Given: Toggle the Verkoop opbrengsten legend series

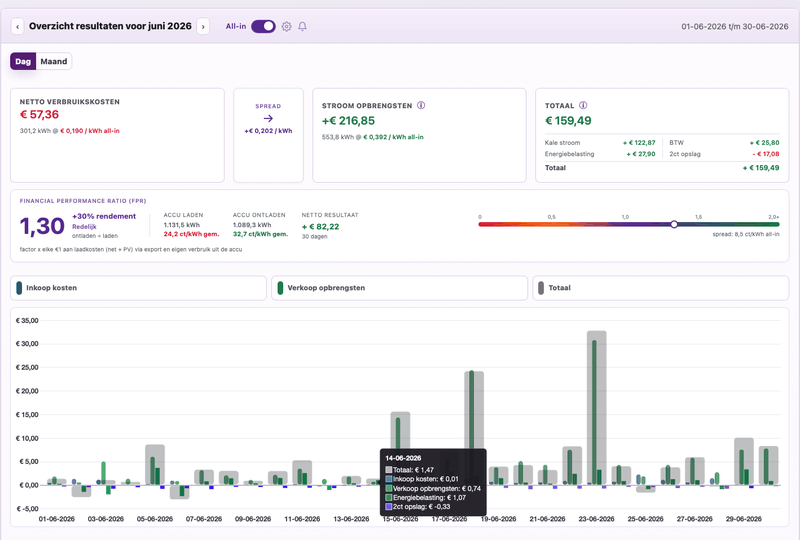Looking at the screenshot, I should tap(399, 288).
